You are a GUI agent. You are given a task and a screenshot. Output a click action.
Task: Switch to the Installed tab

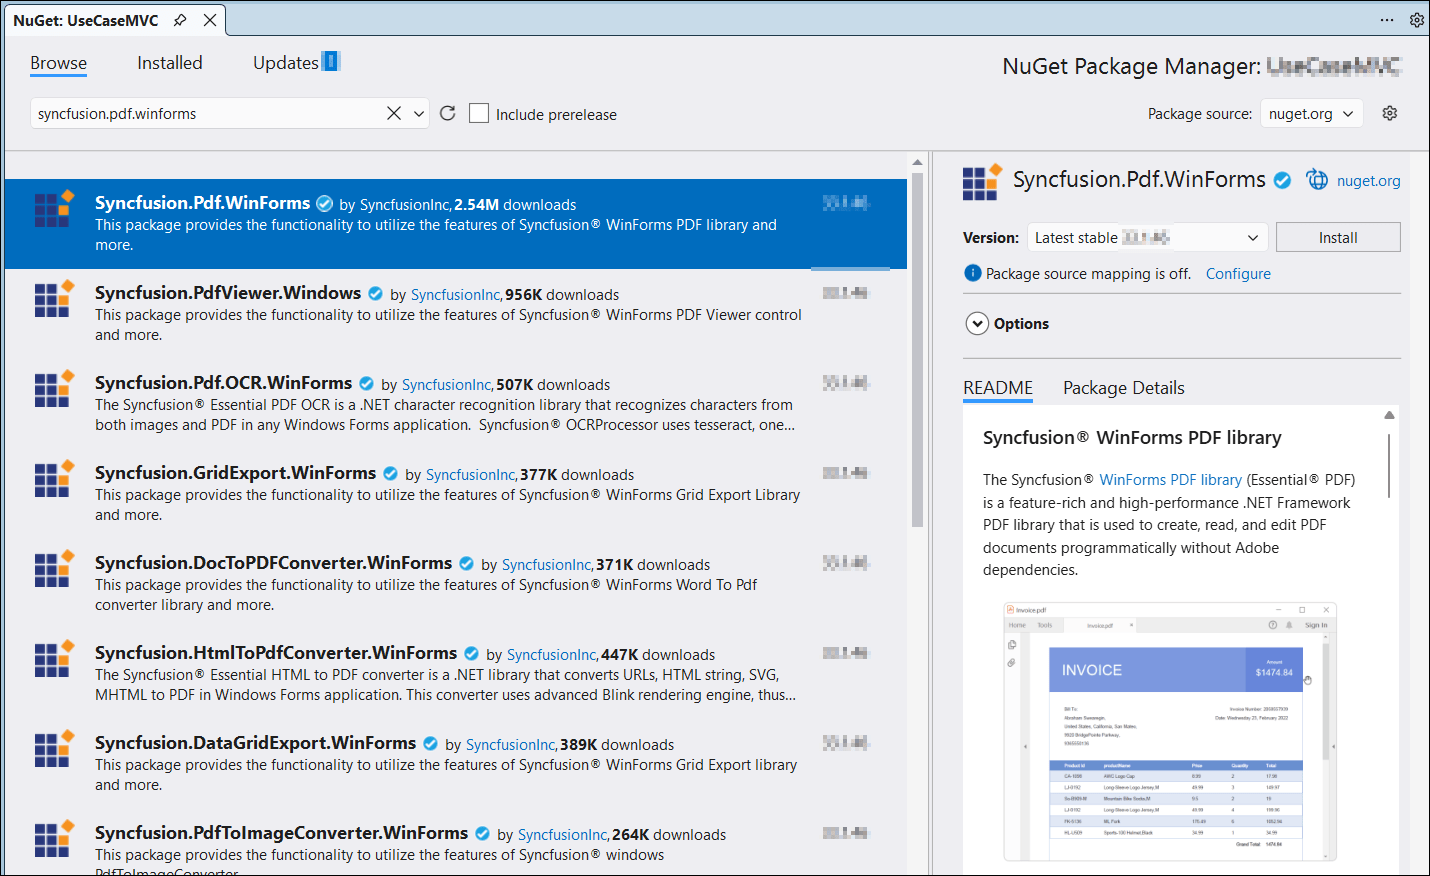click(x=169, y=62)
